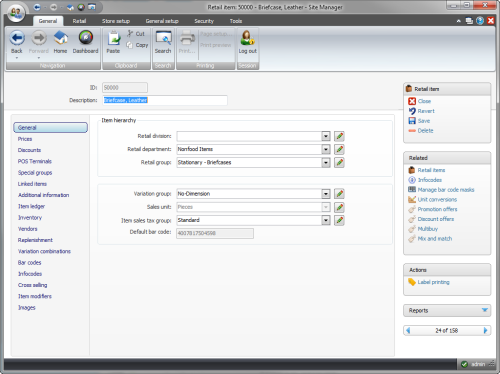Open the Security ribbon tab

point(204,21)
